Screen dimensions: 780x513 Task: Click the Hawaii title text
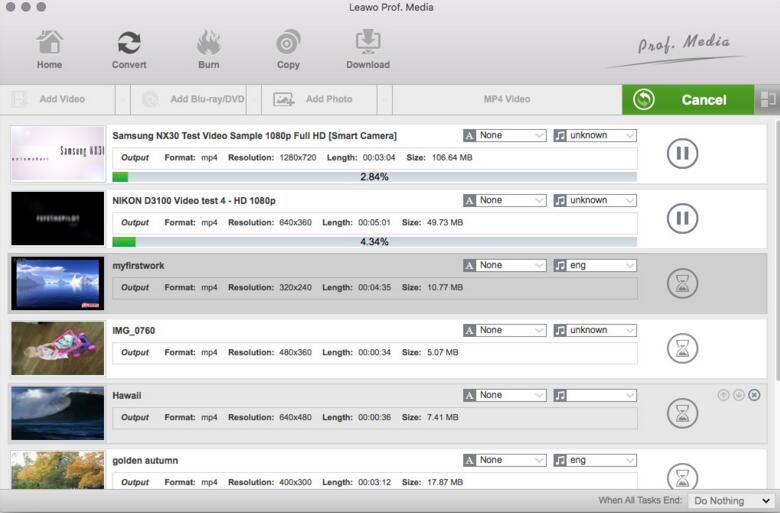[x=127, y=396]
